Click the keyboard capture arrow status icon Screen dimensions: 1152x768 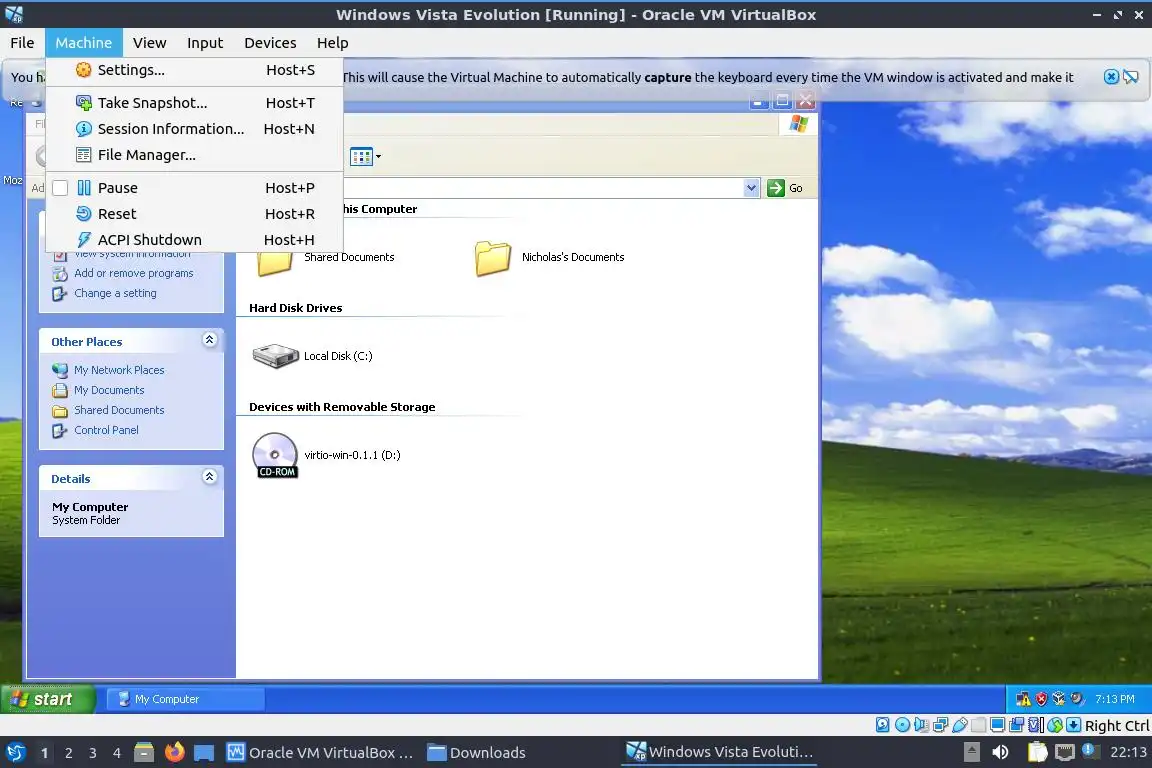[x=1073, y=725]
